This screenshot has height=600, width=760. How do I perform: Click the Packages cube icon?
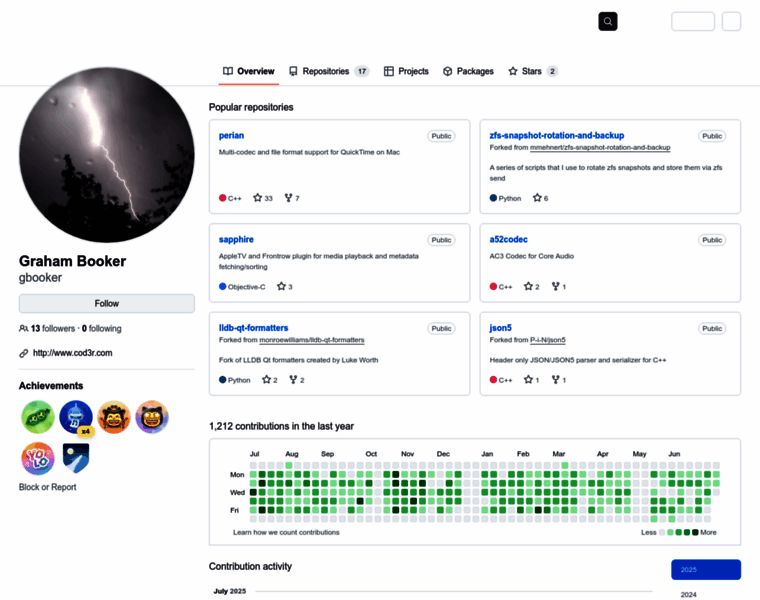(x=447, y=71)
